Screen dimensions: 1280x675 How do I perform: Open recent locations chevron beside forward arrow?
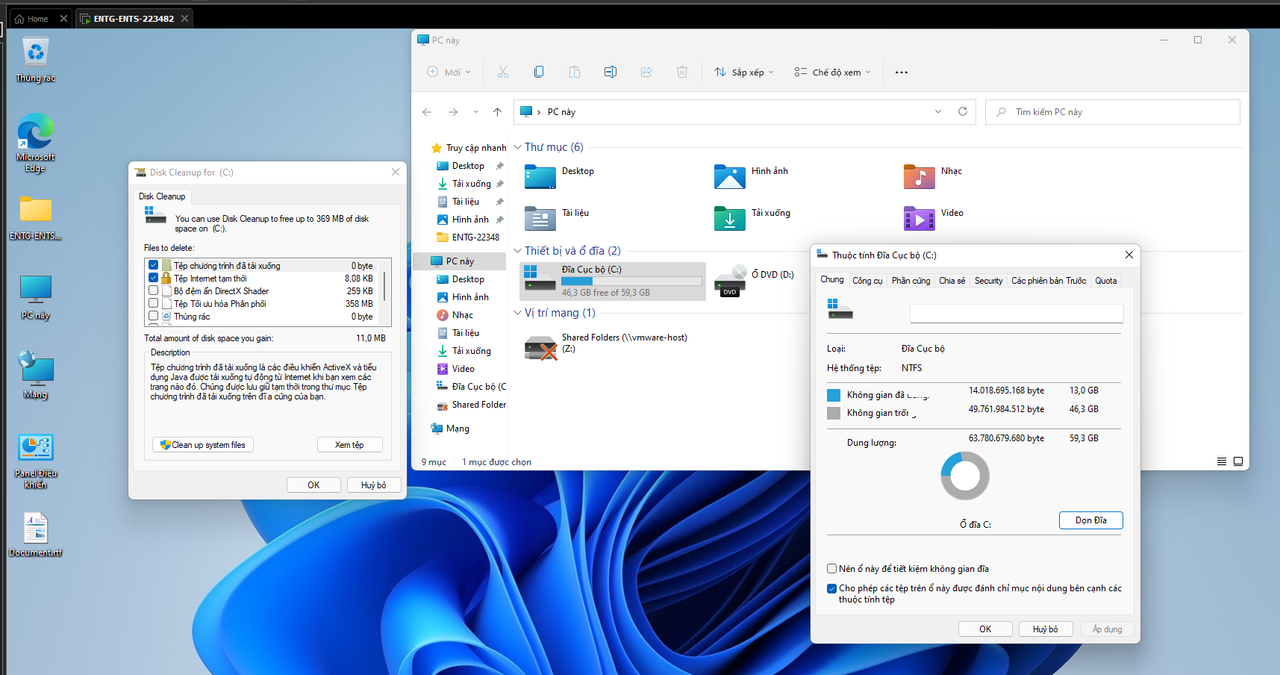(x=476, y=112)
